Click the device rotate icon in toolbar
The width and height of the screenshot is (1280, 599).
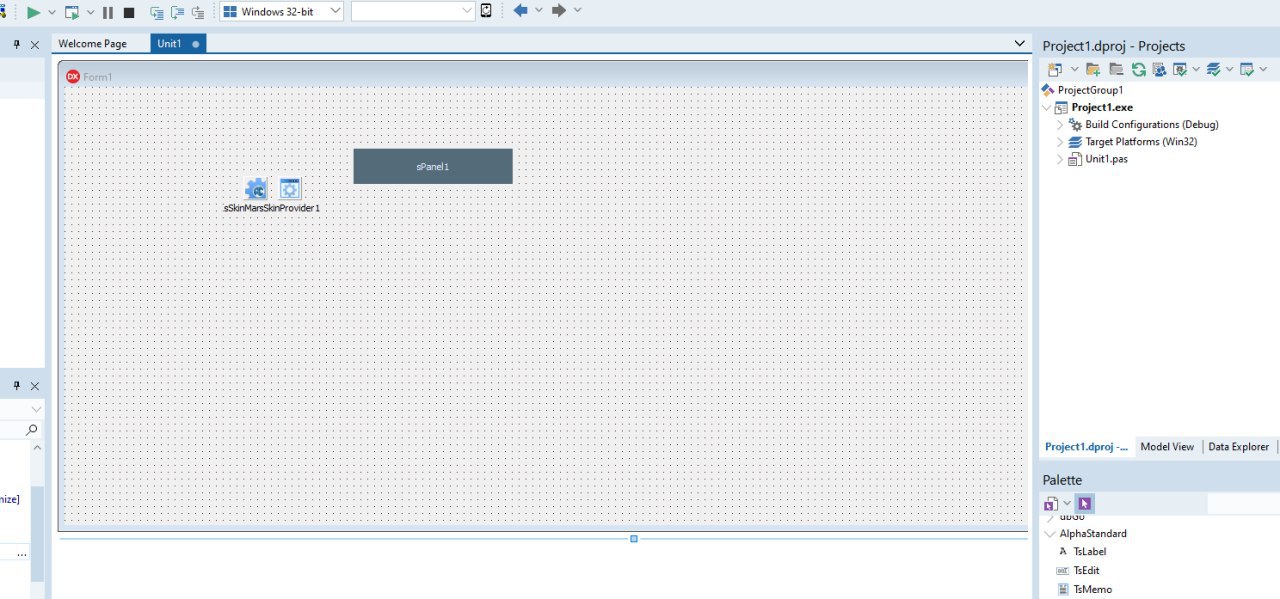click(486, 11)
